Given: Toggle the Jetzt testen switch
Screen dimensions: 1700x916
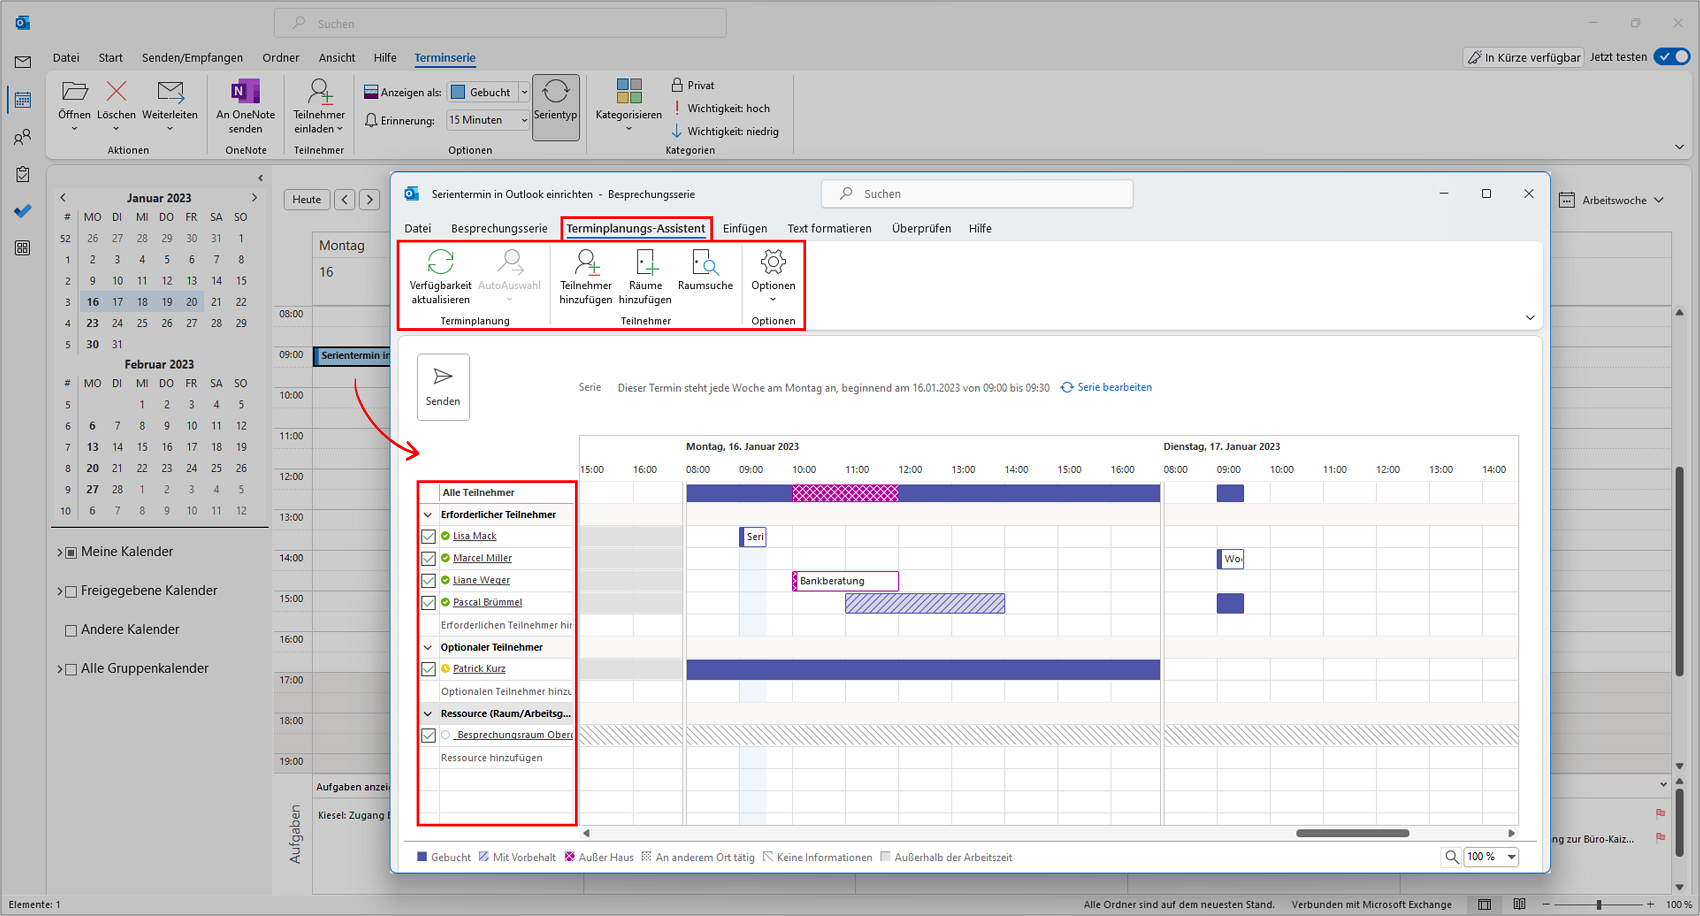Looking at the screenshot, I should click(1671, 57).
